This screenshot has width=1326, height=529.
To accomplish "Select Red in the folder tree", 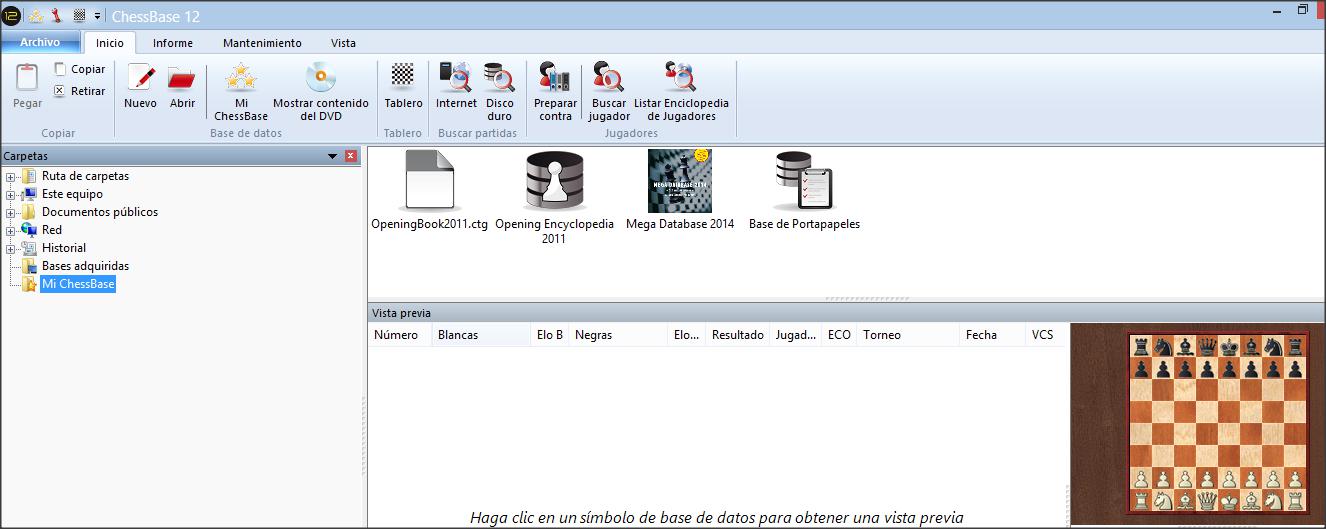I will [52, 230].
